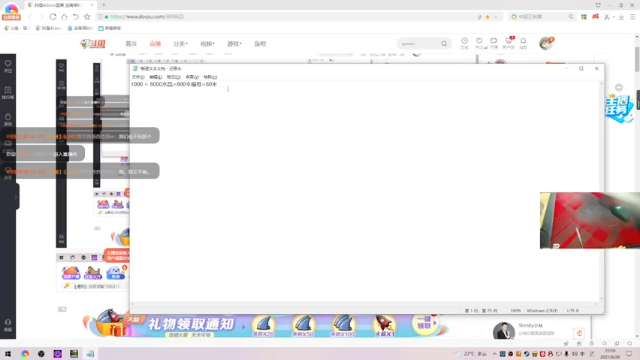
Task: Click the browser forward arrow
Action: 41,17
